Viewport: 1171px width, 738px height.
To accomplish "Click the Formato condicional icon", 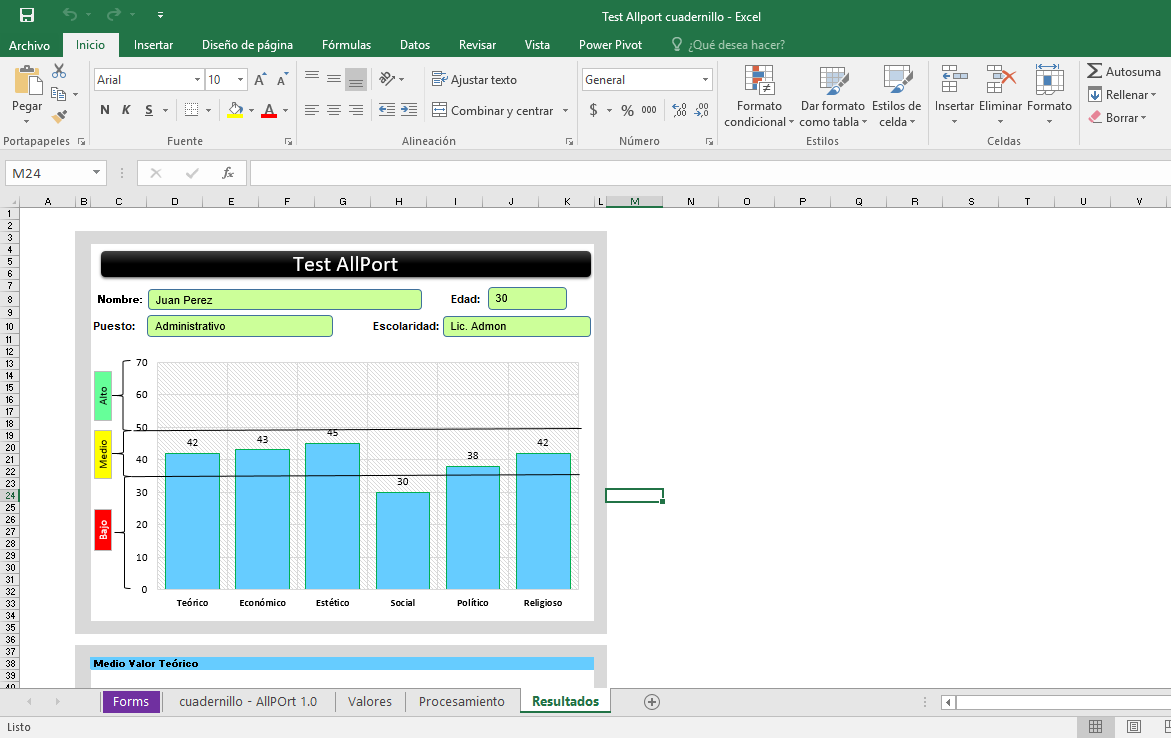I will pyautogui.click(x=759, y=80).
